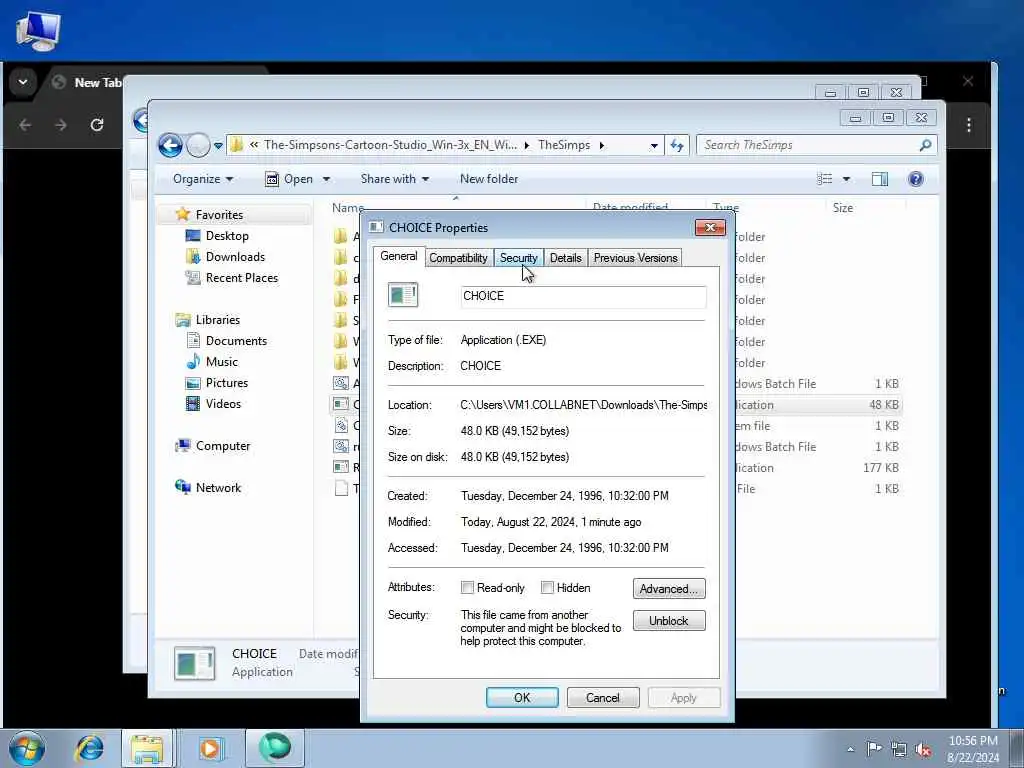Select TheSimps breadcrumb in address bar
1024x768 pixels.
(x=564, y=145)
